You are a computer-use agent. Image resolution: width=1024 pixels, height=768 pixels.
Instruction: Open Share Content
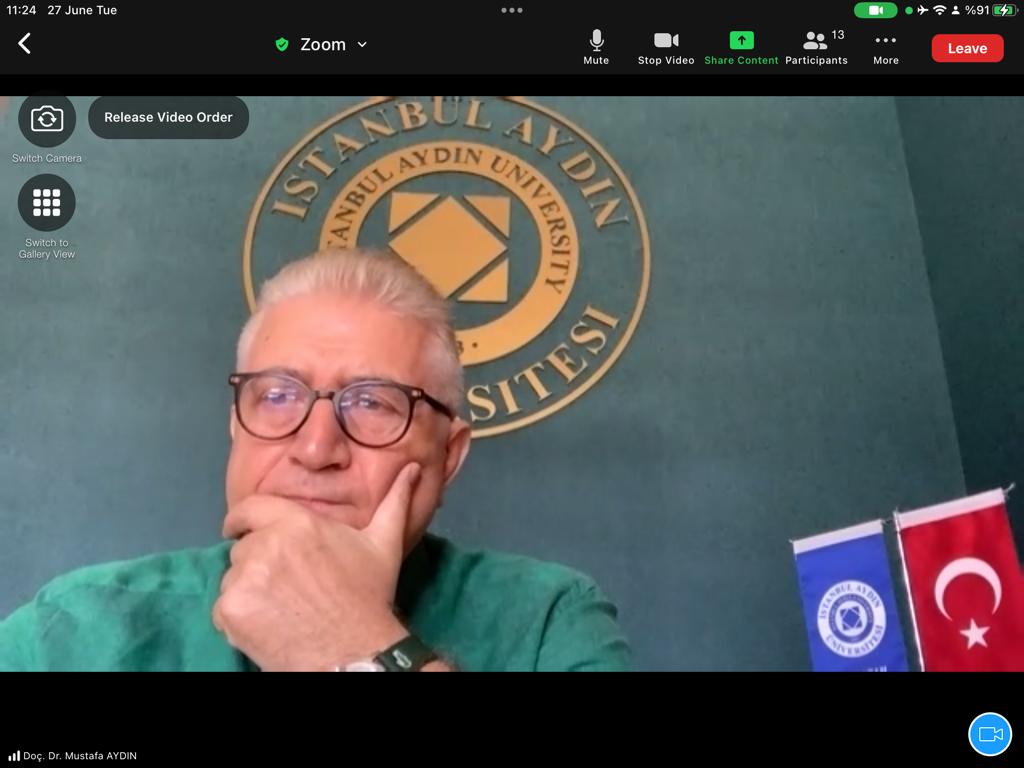point(741,48)
